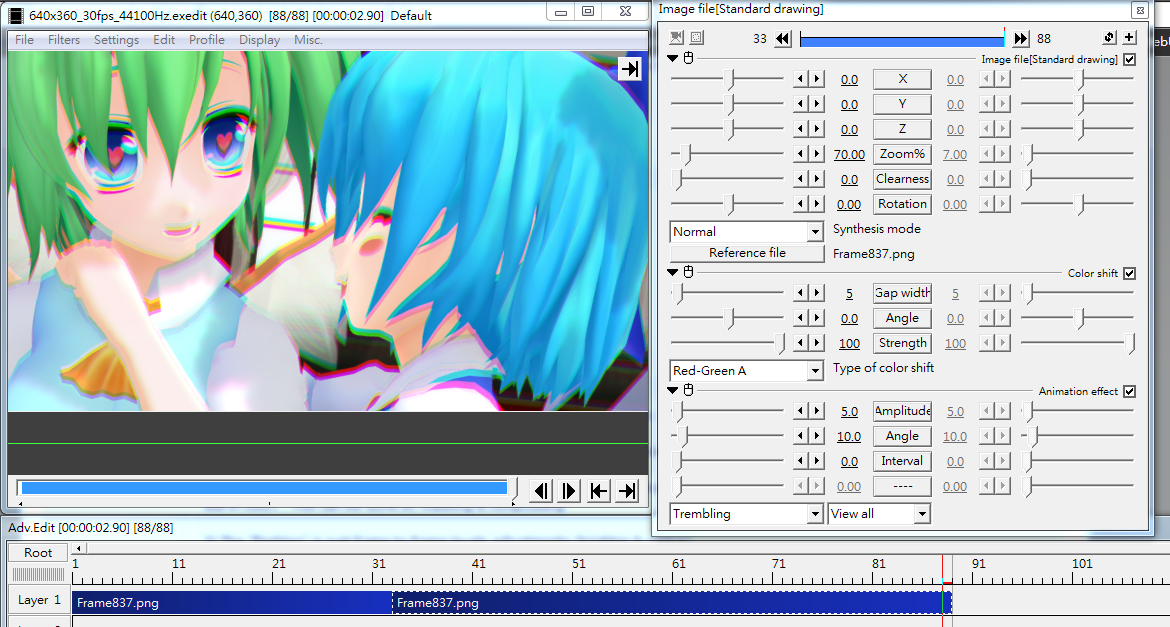This screenshot has height=627, width=1170.
Task: Click mouse icon beside Color shift section
Action: (689, 272)
